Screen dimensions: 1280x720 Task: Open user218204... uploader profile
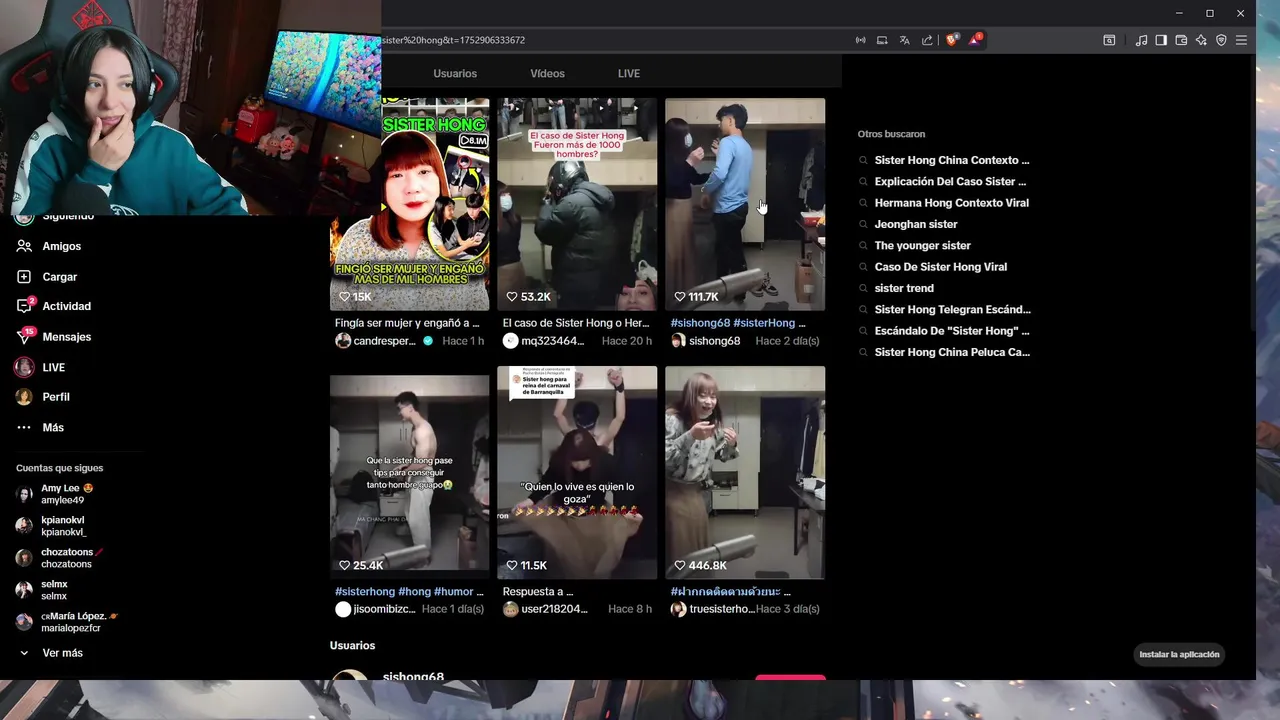(x=544, y=609)
